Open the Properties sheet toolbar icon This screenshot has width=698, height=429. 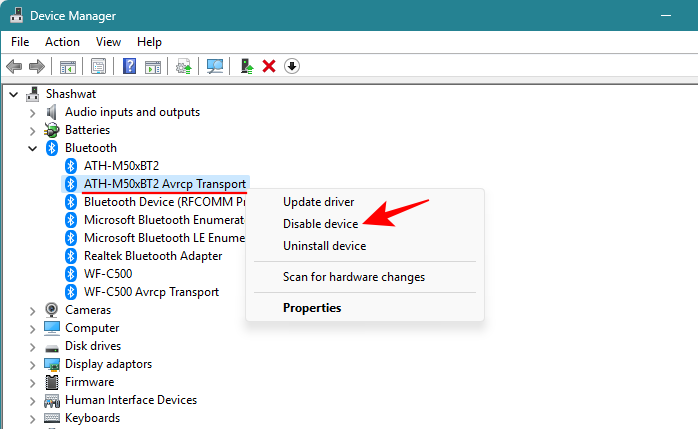(98, 67)
